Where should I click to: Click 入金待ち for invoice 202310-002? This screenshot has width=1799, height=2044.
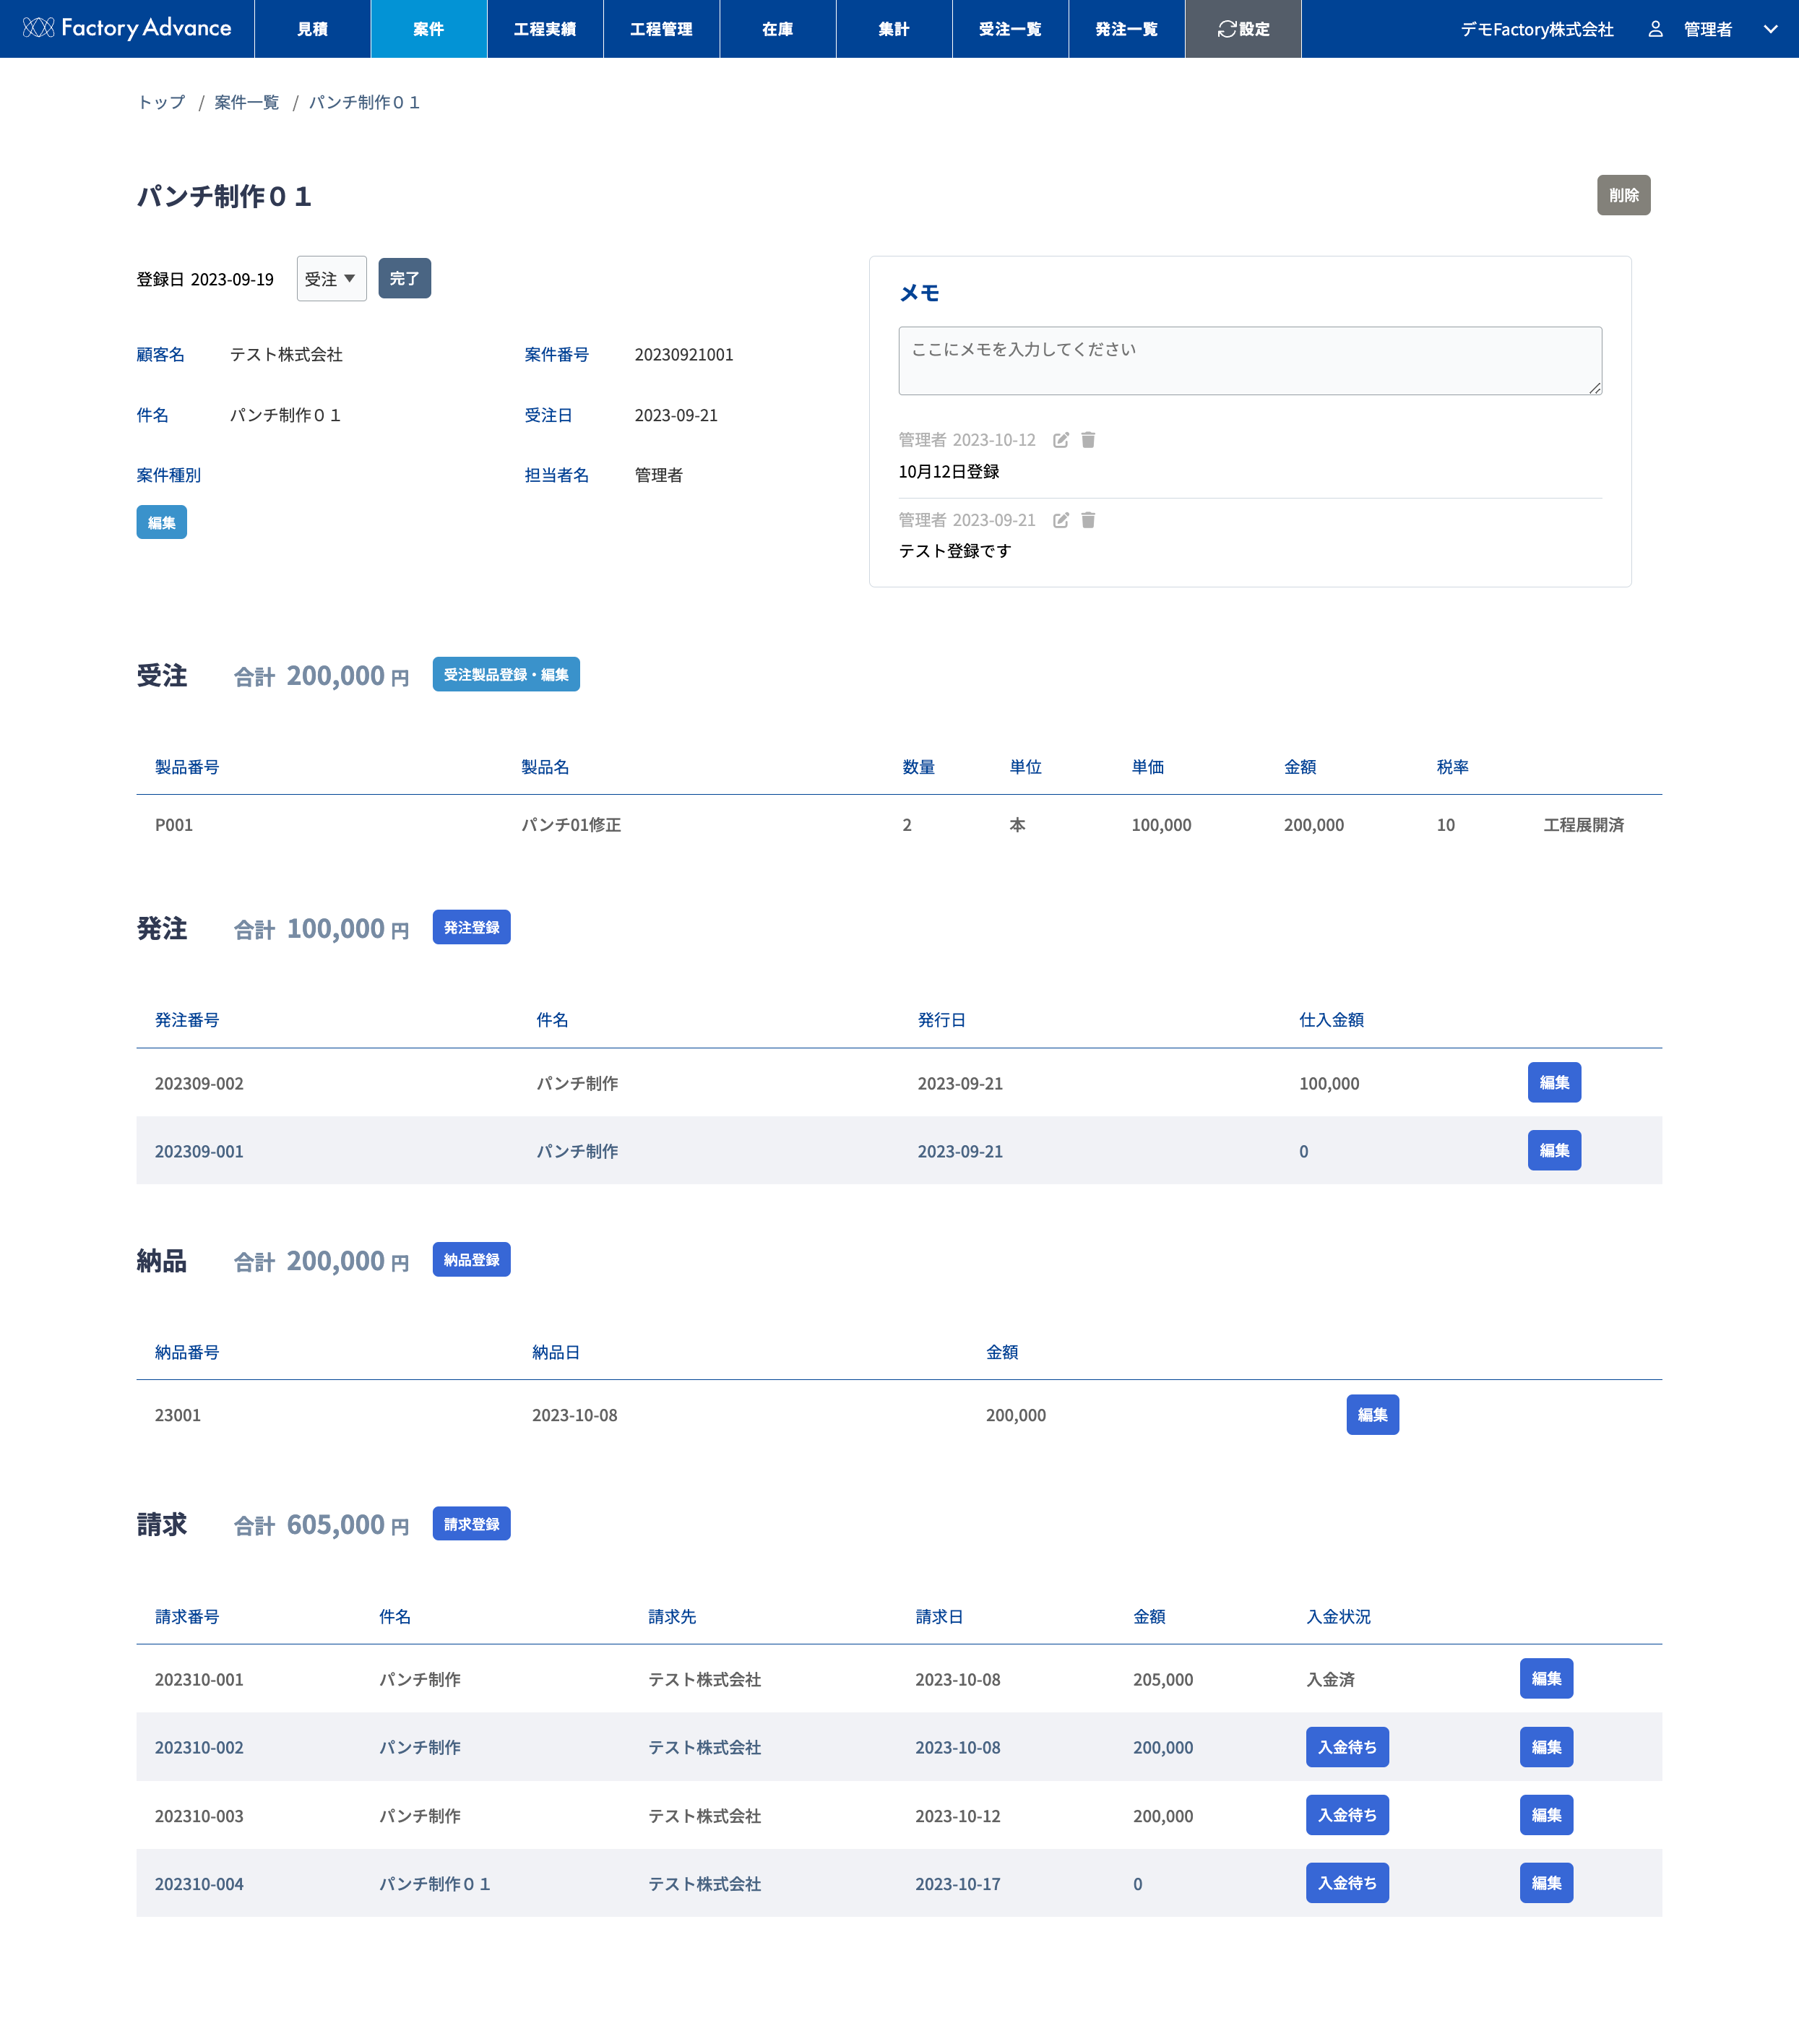coord(1346,1747)
